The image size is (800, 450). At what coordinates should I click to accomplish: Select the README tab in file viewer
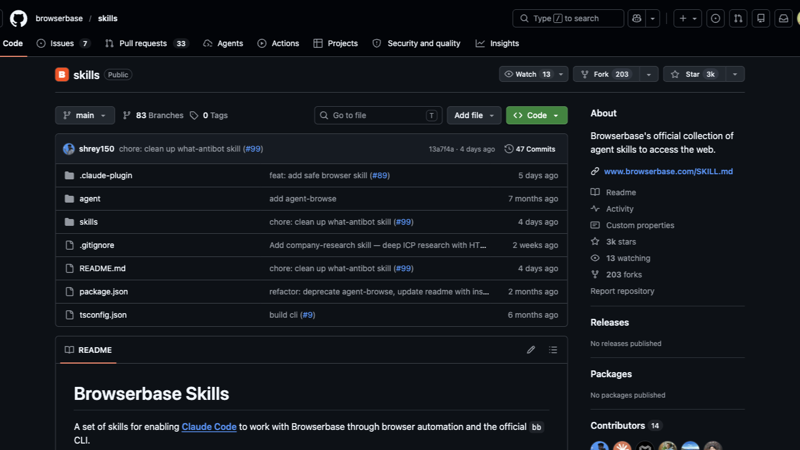[88, 350]
